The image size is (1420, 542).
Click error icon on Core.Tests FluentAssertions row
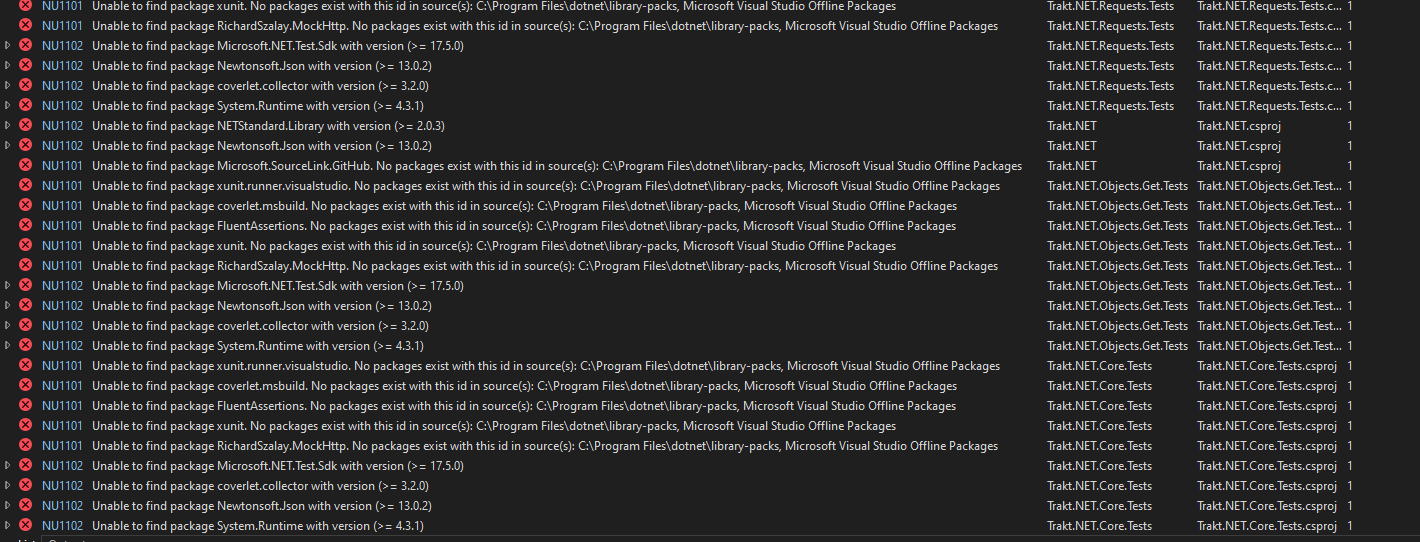tap(25, 406)
